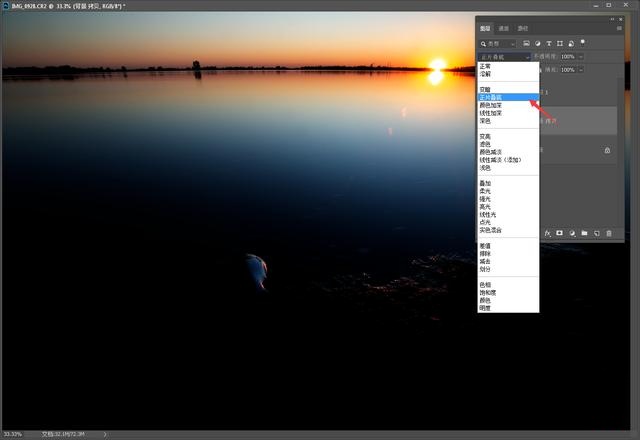The image size is (640, 440).
Task: Click the Photoshop document icon in title bar
Action: (x=6, y=5)
